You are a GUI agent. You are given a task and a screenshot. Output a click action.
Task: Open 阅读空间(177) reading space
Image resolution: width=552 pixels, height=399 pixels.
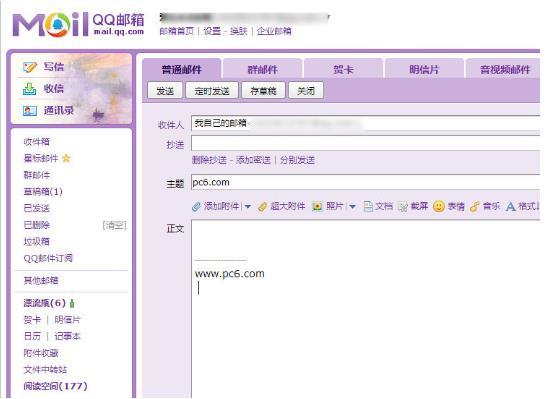(55, 386)
